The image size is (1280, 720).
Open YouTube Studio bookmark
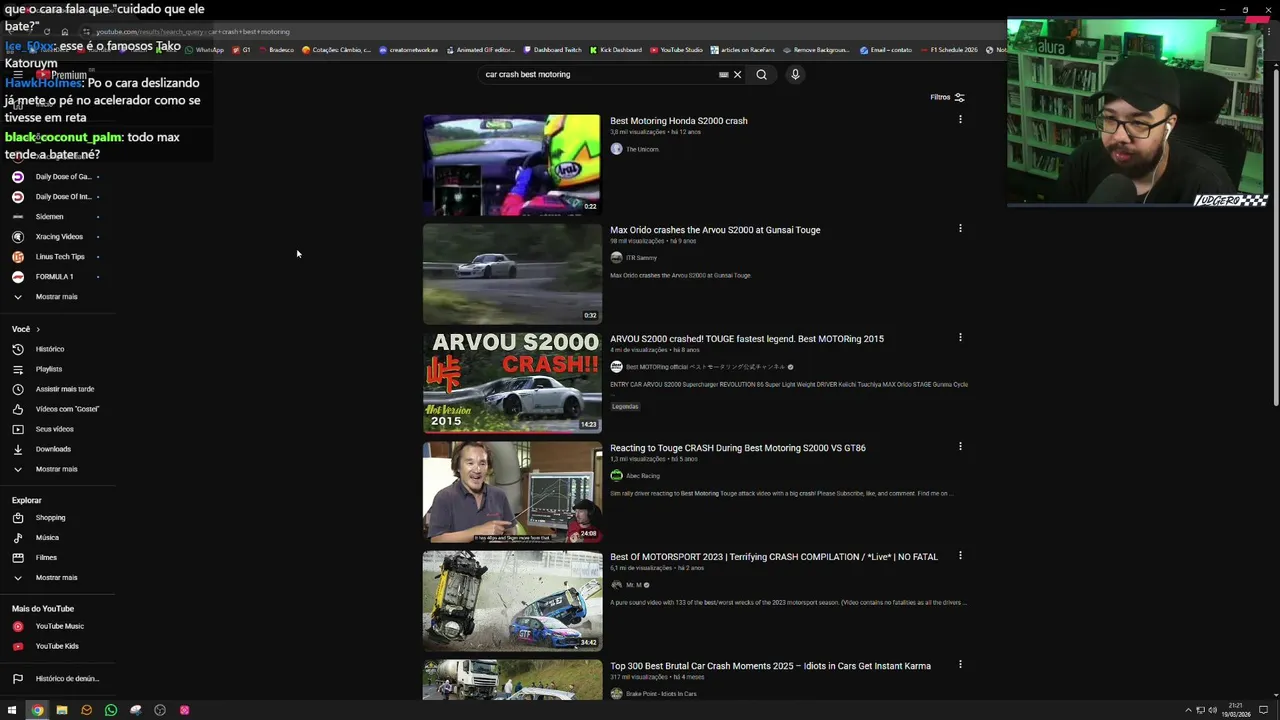(676, 50)
